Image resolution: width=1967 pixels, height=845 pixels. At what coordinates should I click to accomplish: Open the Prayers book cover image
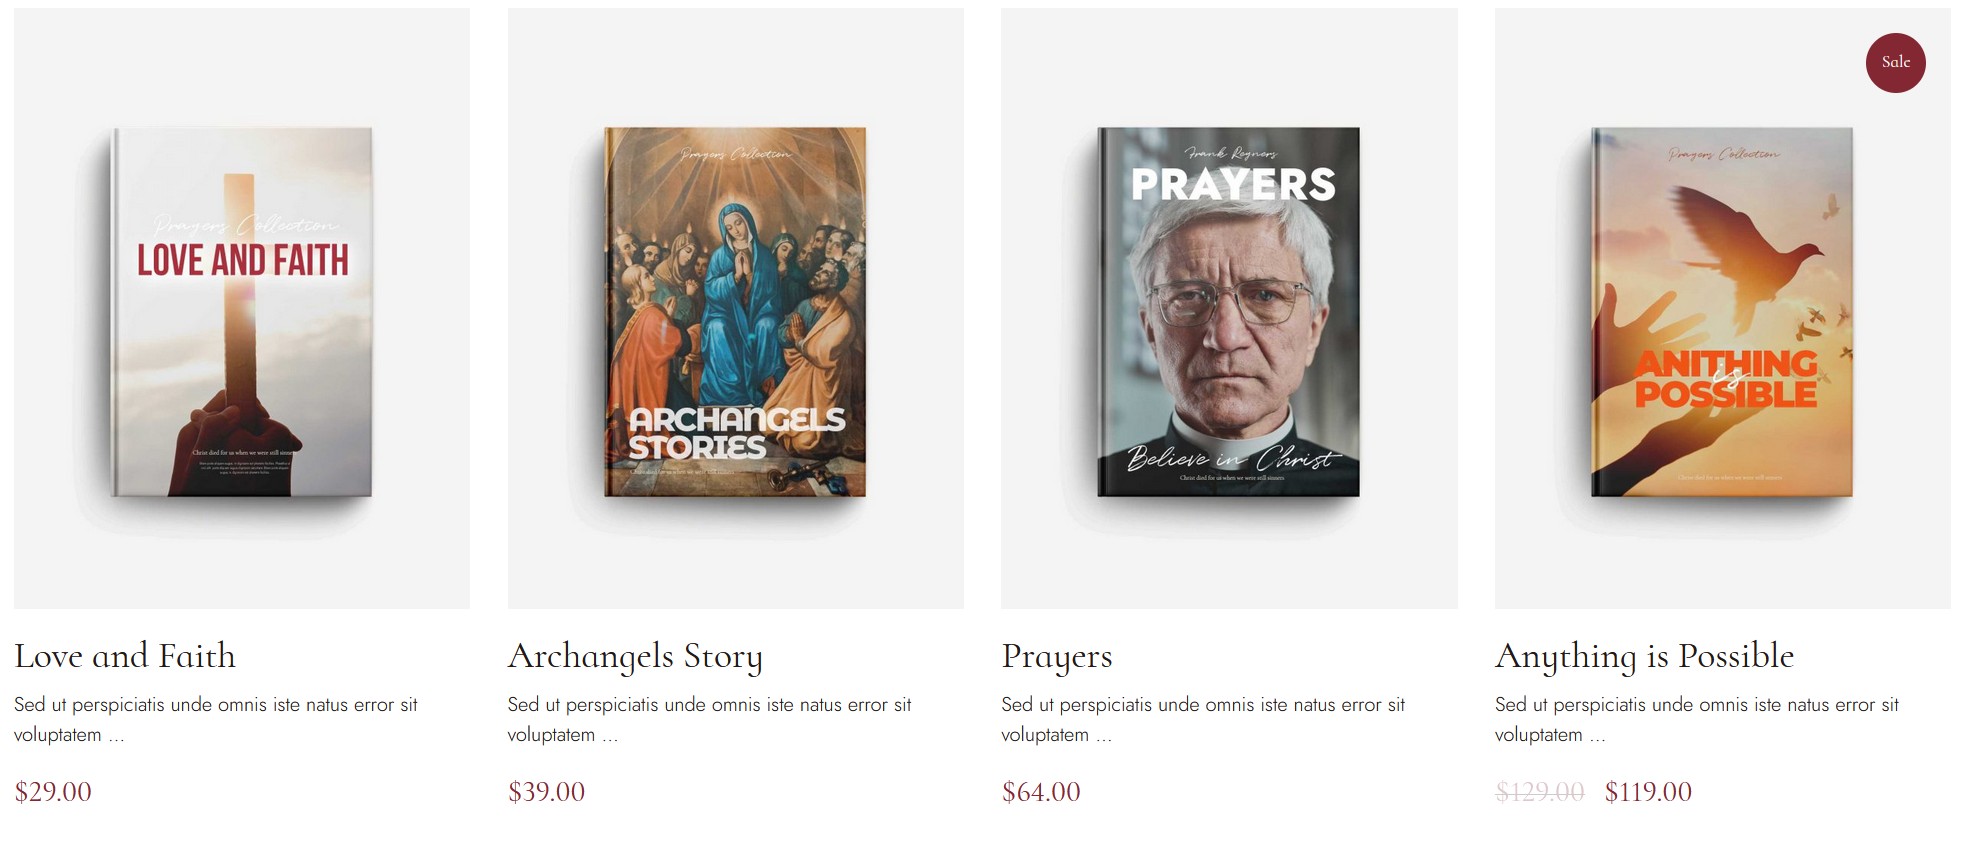(1229, 311)
